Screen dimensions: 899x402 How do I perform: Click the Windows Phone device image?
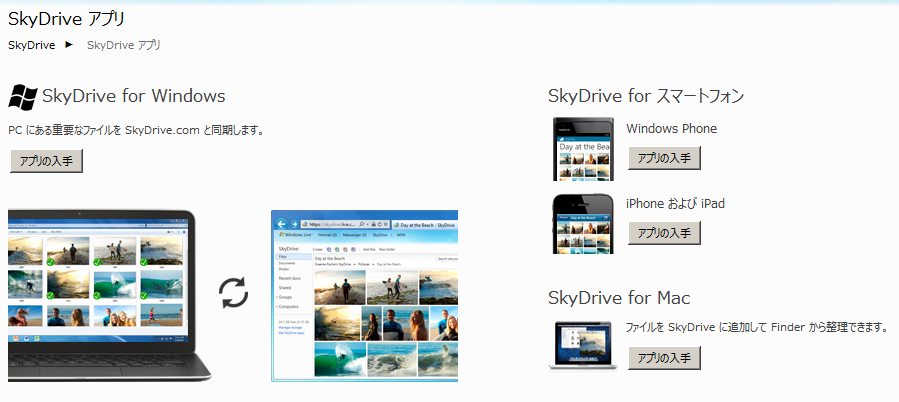[583, 148]
